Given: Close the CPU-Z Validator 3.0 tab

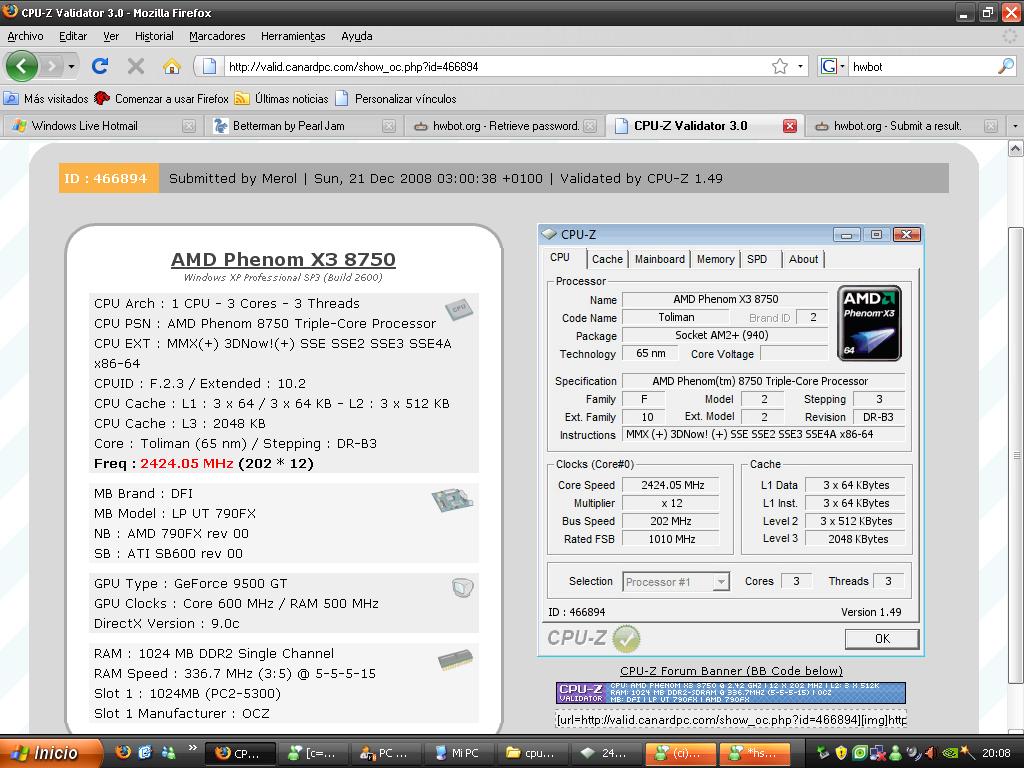Looking at the screenshot, I should [x=790, y=126].
